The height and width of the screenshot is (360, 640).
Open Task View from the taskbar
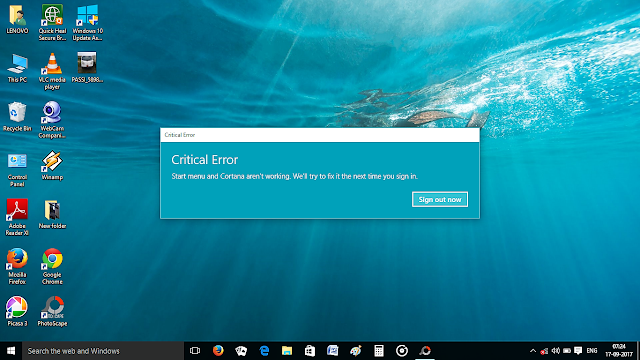tap(195, 351)
